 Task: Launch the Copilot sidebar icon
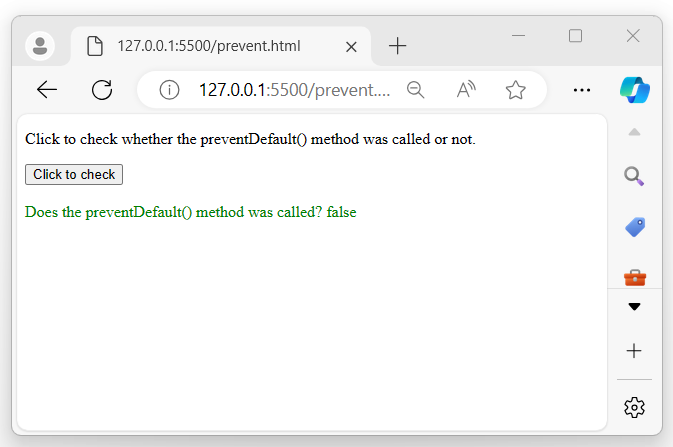pos(634,89)
